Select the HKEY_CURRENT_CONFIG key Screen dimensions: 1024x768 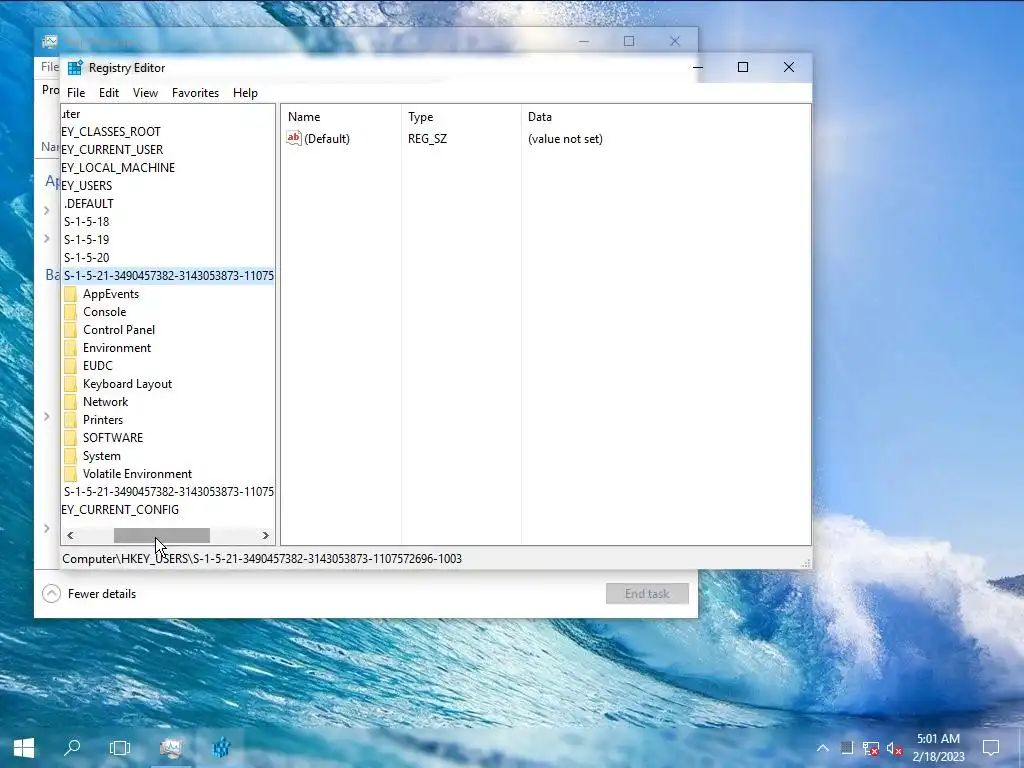[x=120, y=509]
